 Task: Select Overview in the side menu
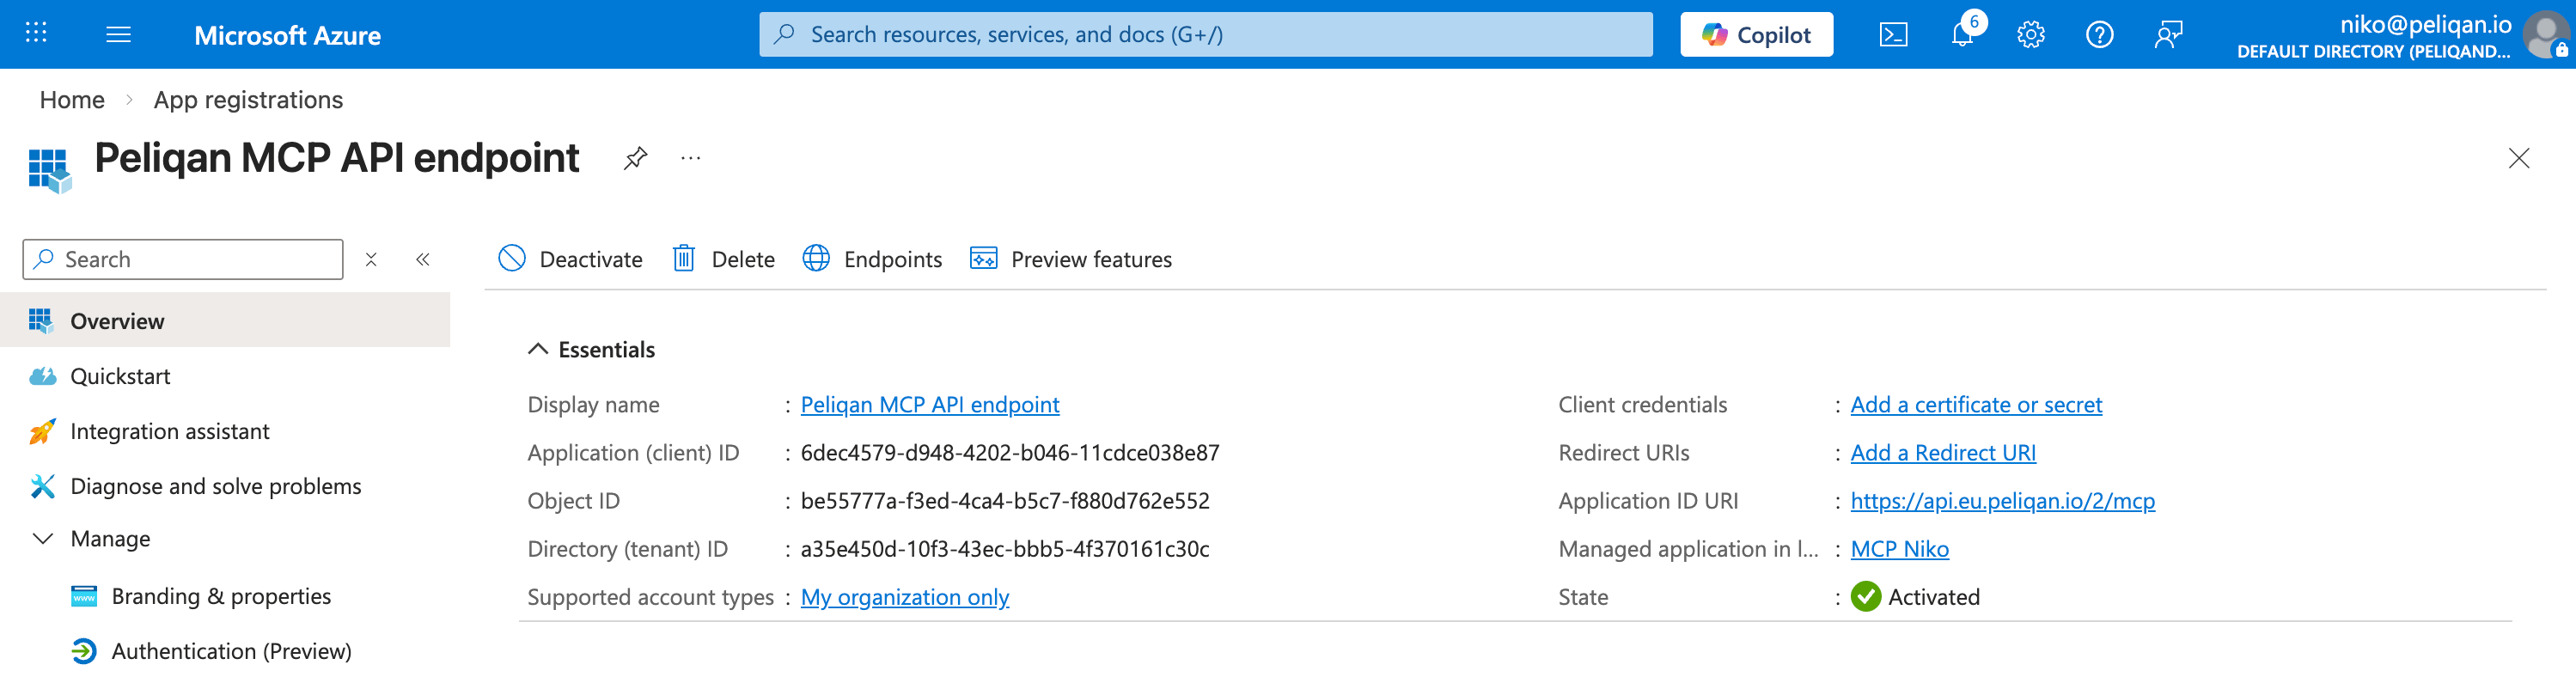(x=225, y=321)
